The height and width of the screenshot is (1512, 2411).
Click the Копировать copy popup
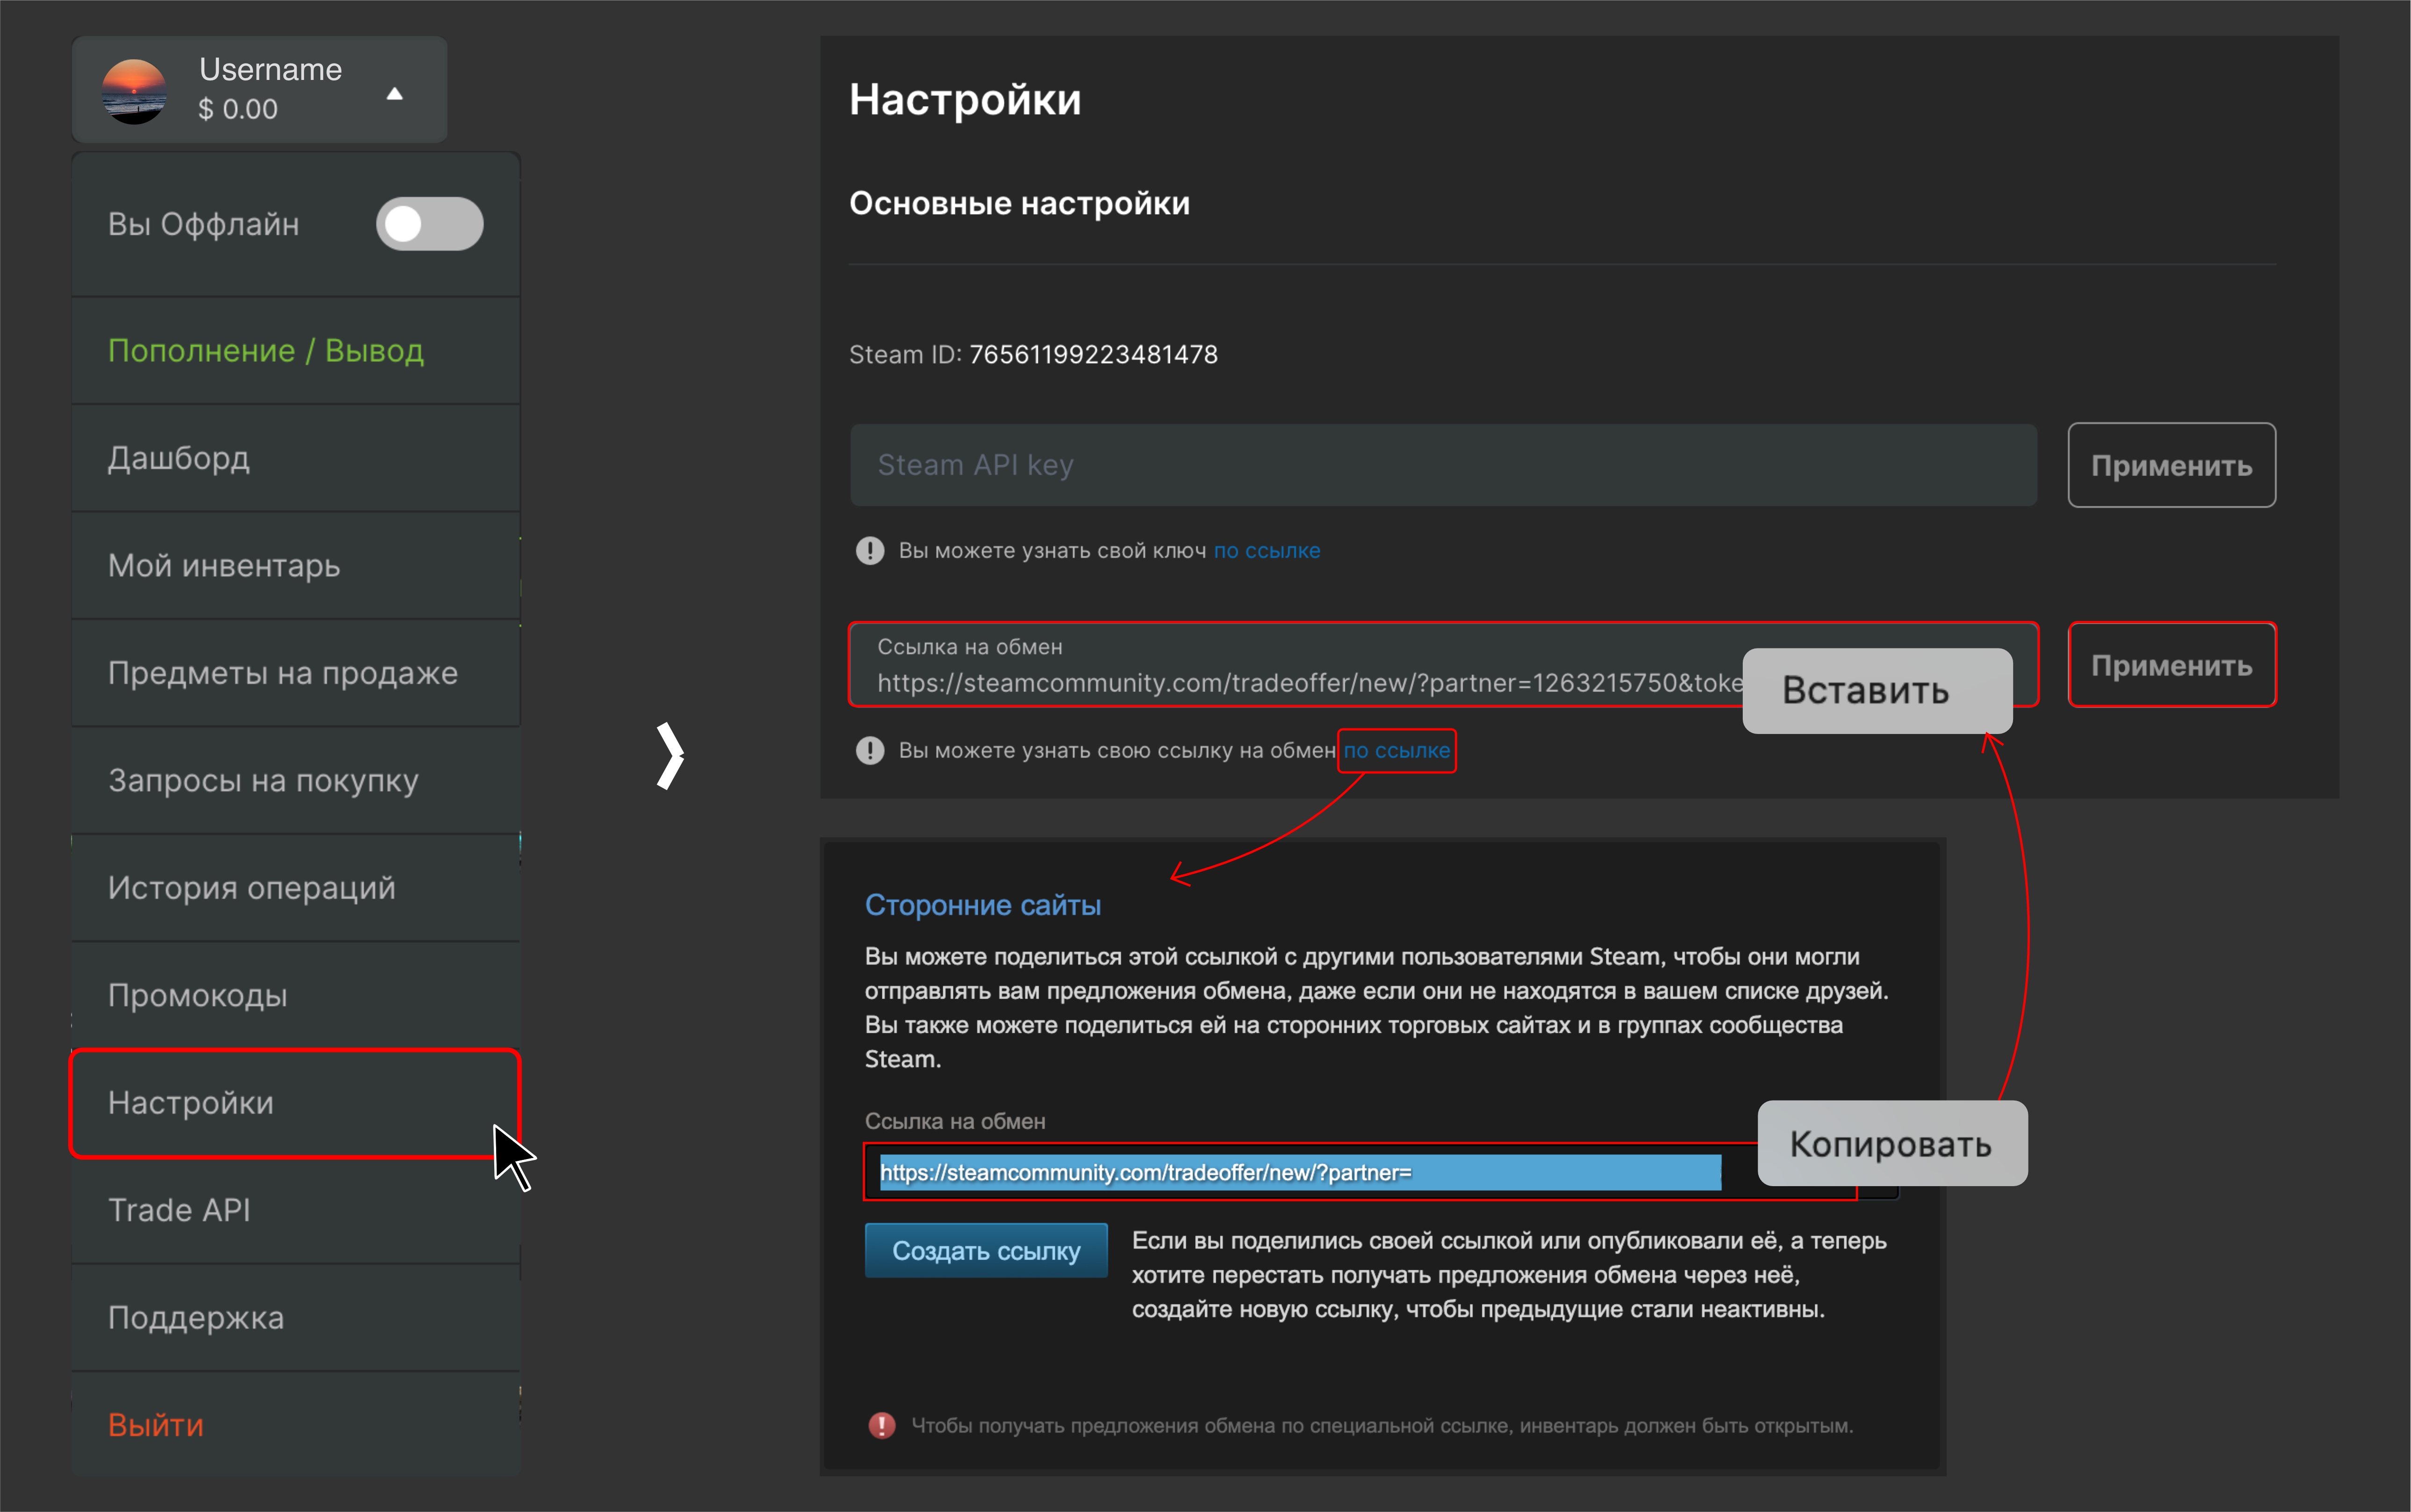(x=1891, y=1144)
